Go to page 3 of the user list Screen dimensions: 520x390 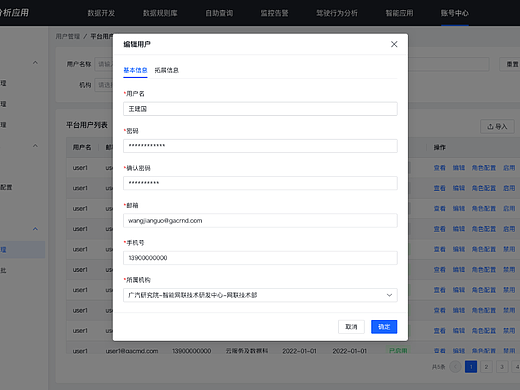tap(502, 367)
